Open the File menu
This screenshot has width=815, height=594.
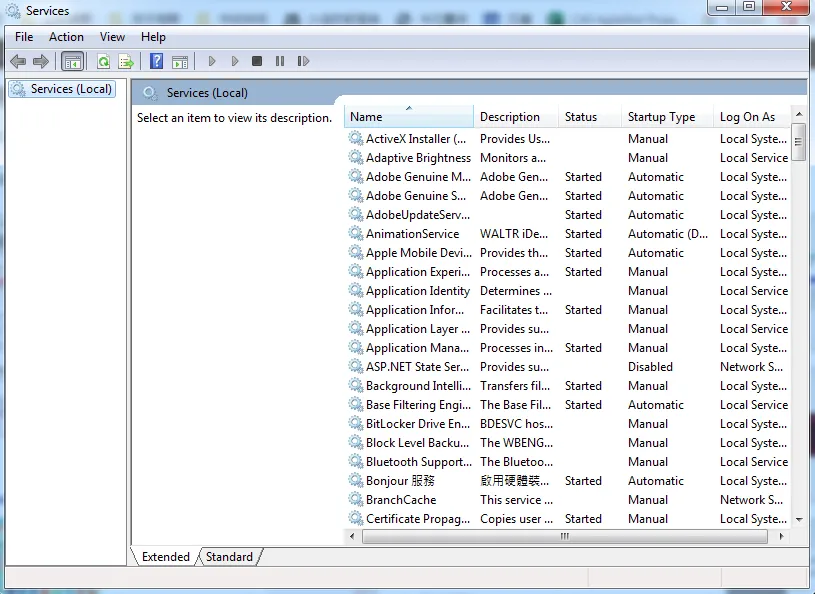(x=24, y=37)
